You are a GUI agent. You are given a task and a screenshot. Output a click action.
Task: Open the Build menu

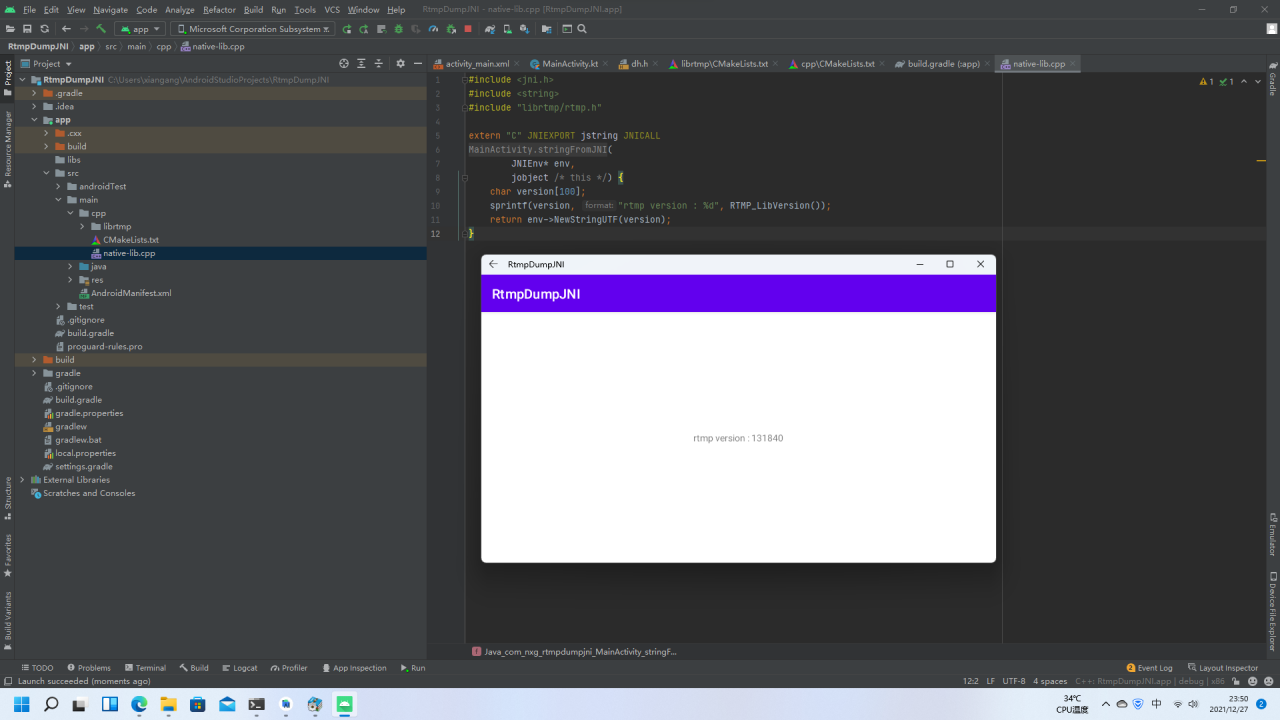pyautogui.click(x=253, y=9)
